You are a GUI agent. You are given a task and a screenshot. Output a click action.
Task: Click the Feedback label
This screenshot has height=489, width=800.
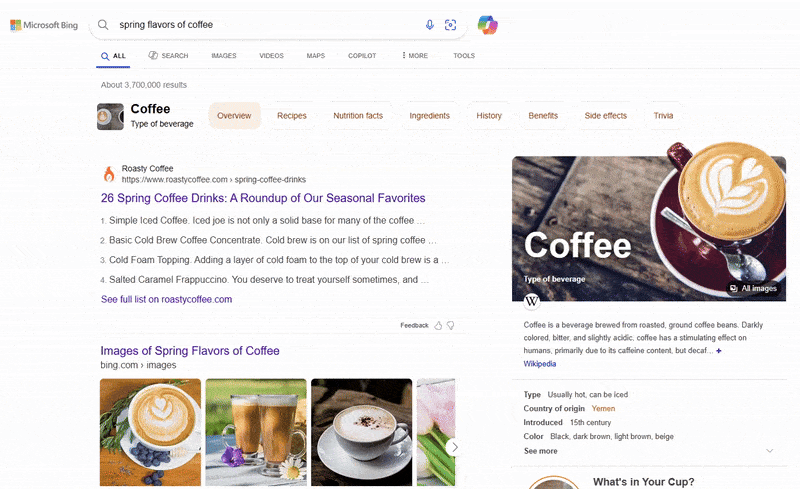[414, 325]
